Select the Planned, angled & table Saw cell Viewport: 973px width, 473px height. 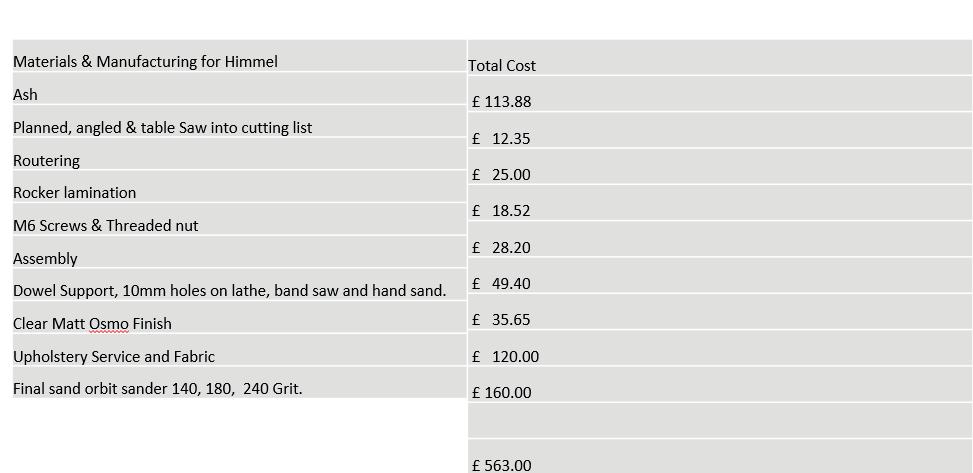(240, 122)
